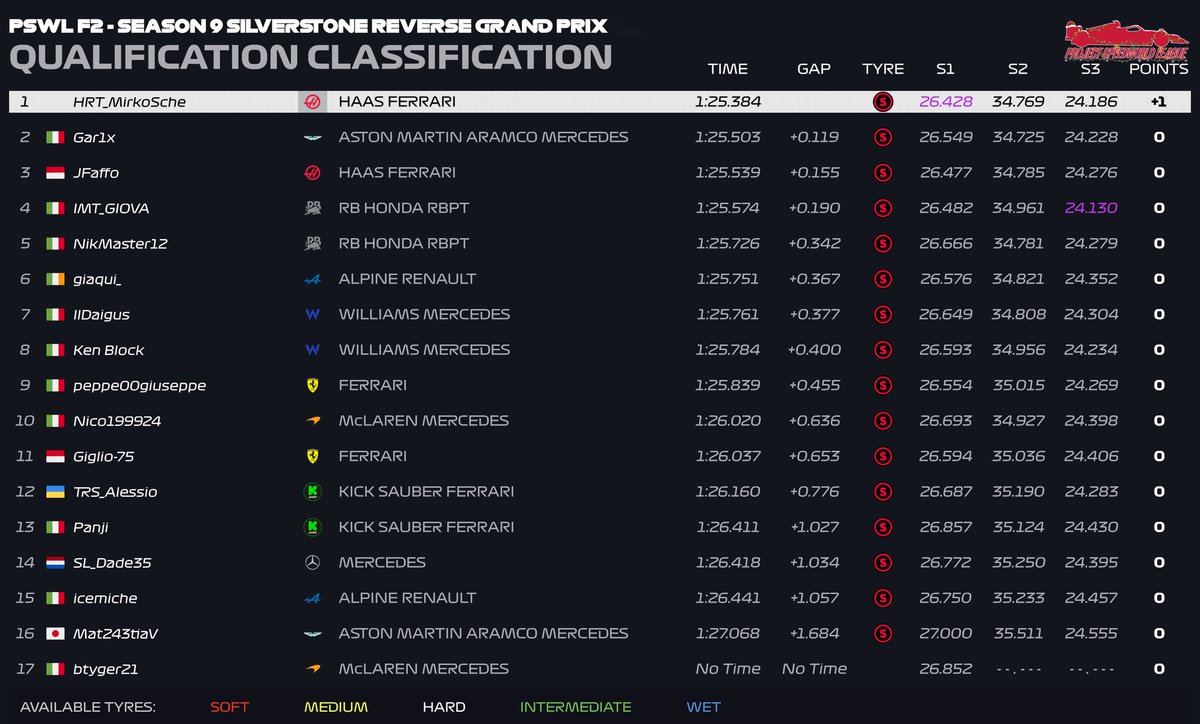Click the TIME column header
Viewport: 1200px width, 724px height.
[727, 69]
